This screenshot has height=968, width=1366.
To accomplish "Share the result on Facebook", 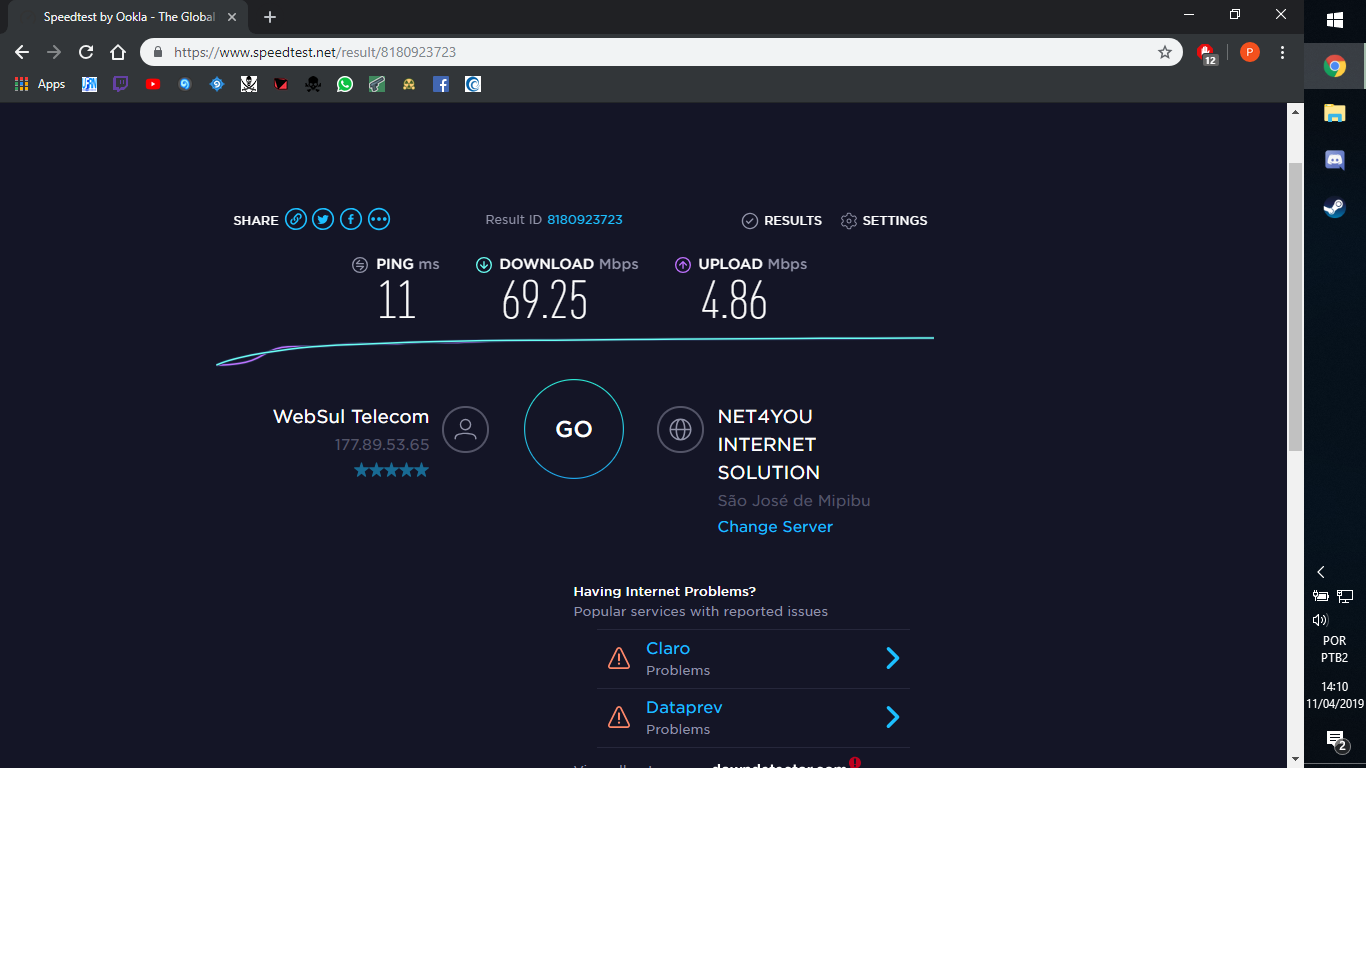I will [x=351, y=220].
